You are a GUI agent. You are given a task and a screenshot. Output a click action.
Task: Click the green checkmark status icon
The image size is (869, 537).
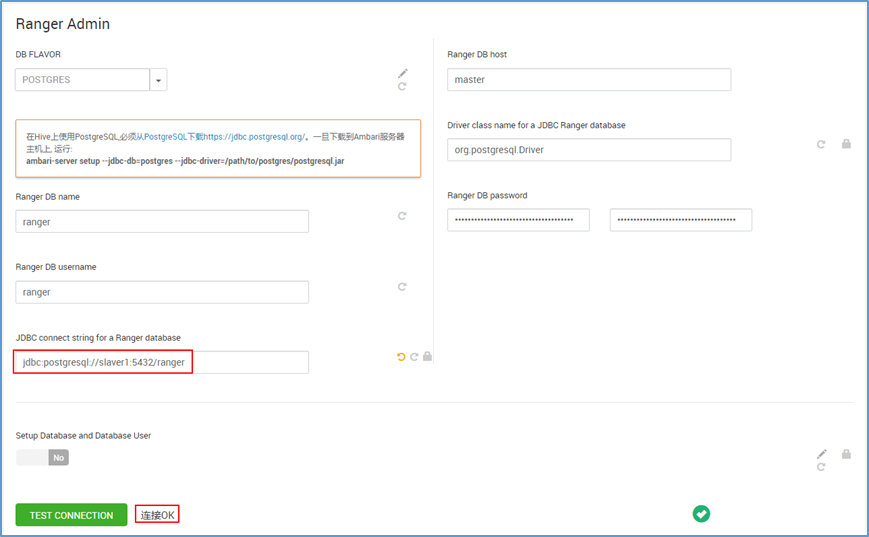(x=701, y=514)
